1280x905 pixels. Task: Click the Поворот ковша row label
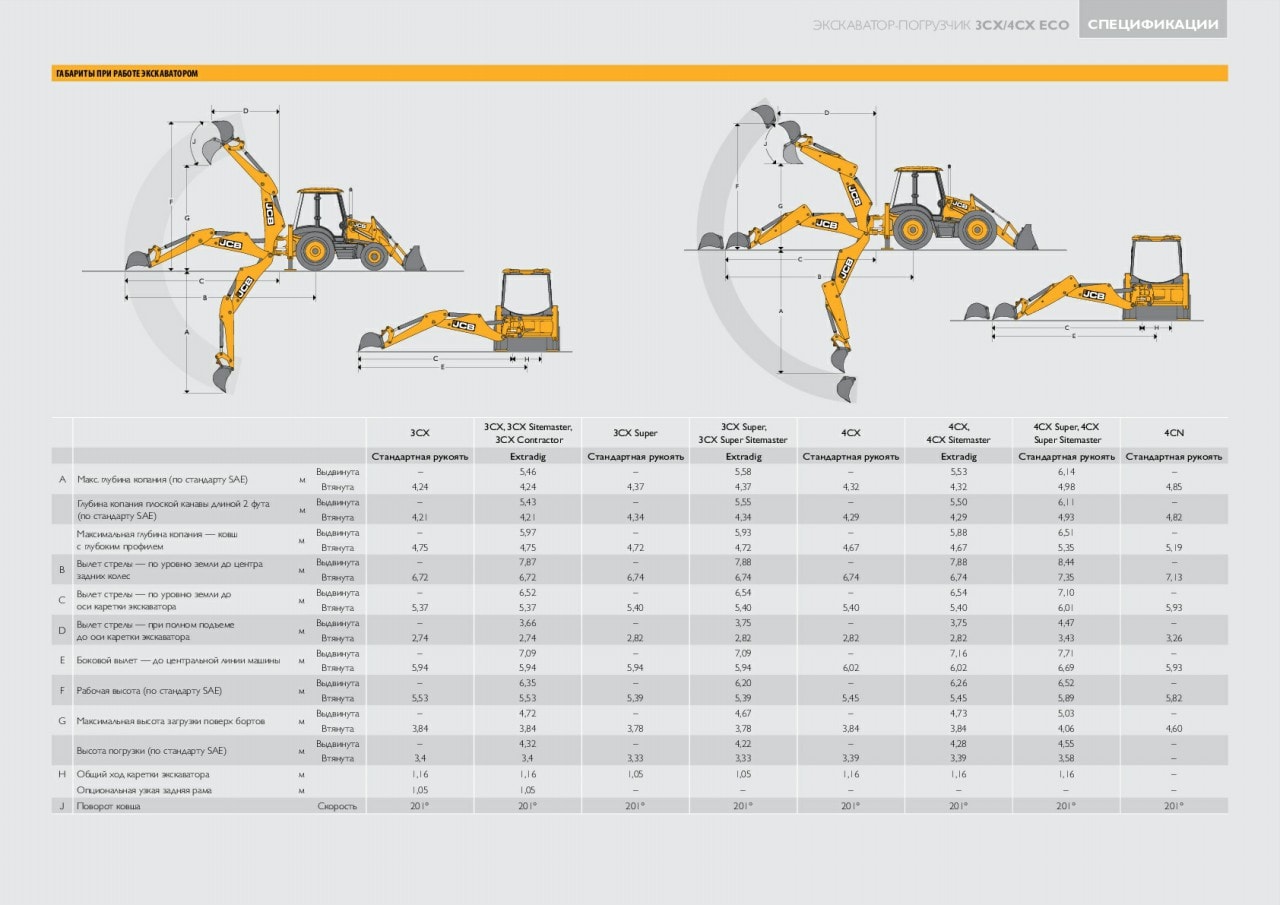(108, 806)
